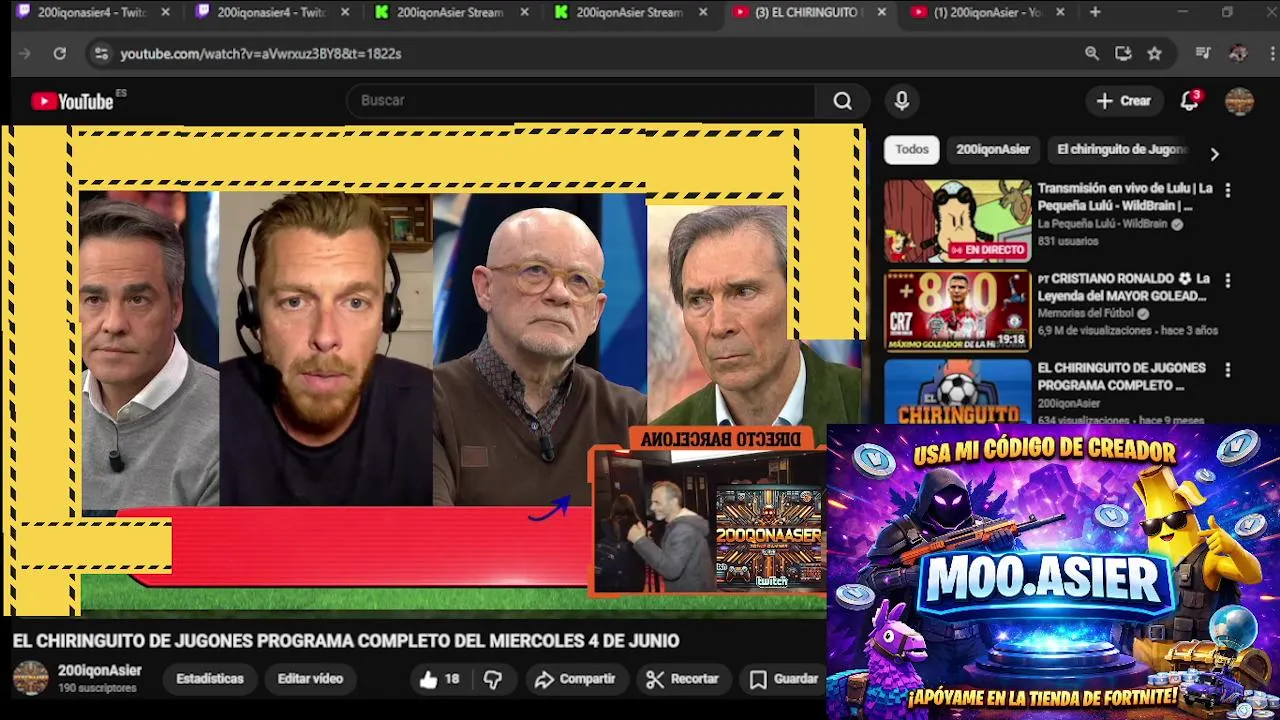Select the Todos filter chip

912,149
